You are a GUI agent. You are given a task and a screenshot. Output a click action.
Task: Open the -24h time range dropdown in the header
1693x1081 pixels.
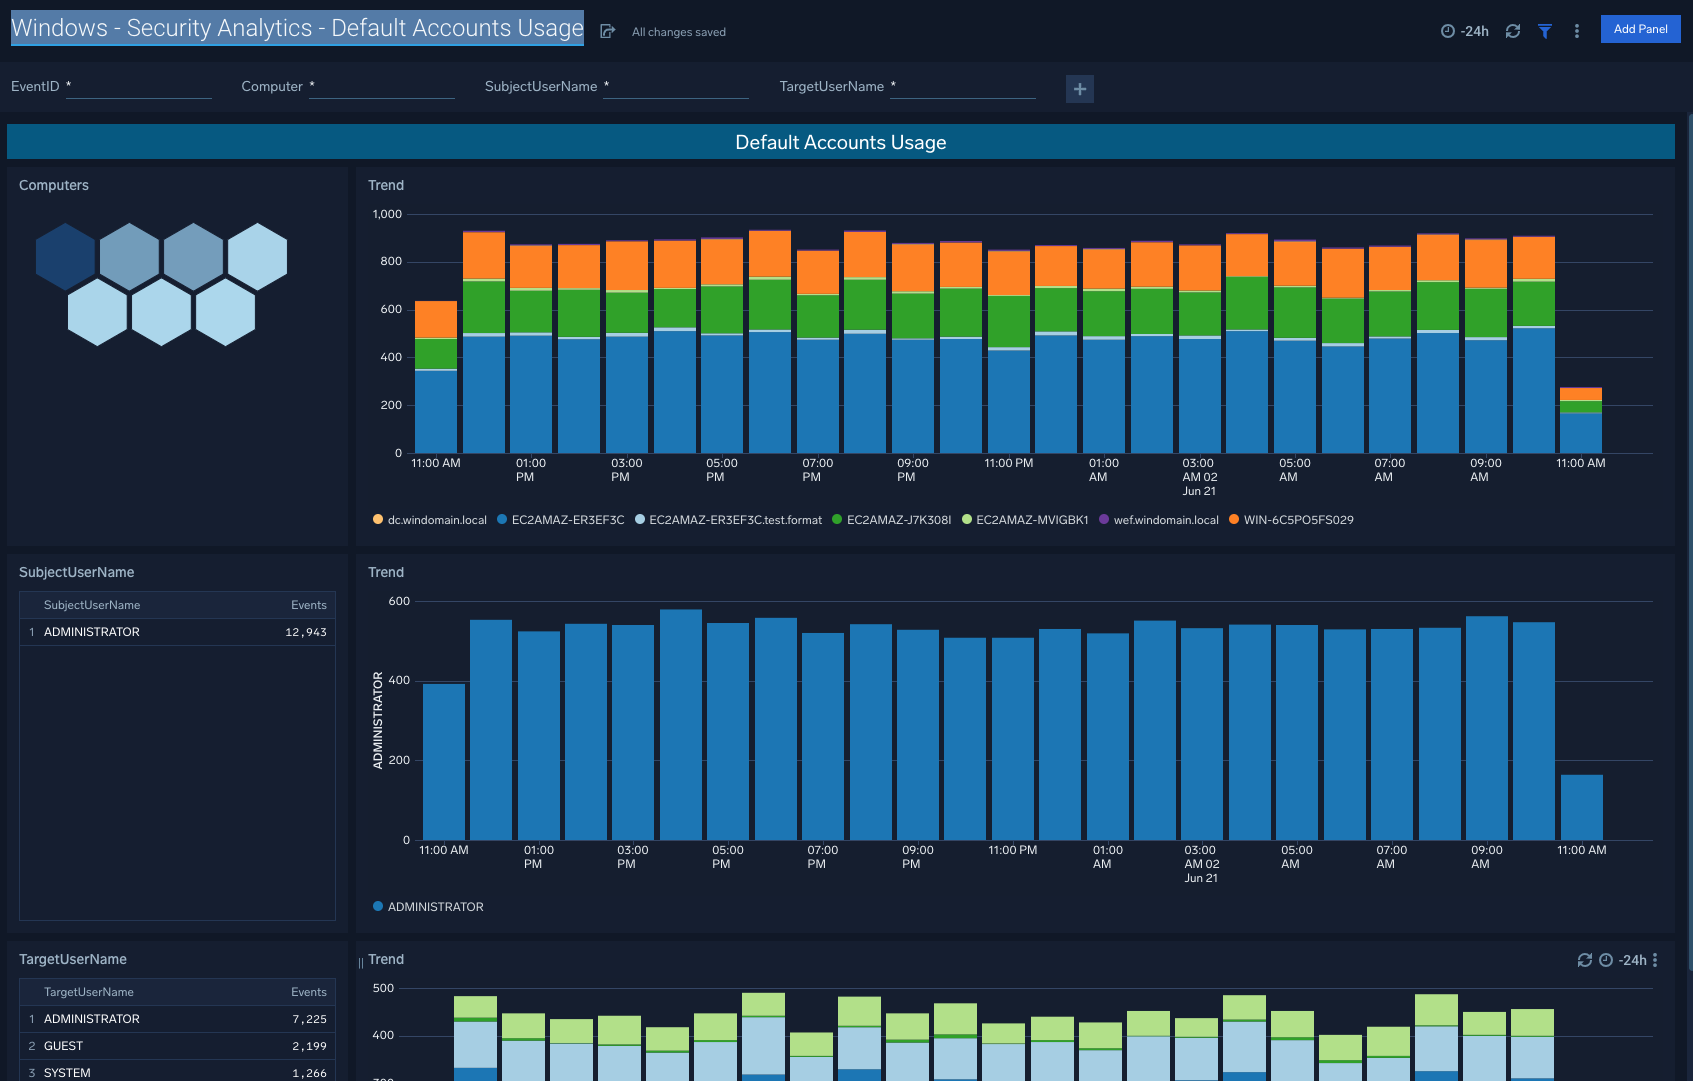pyautogui.click(x=1472, y=31)
